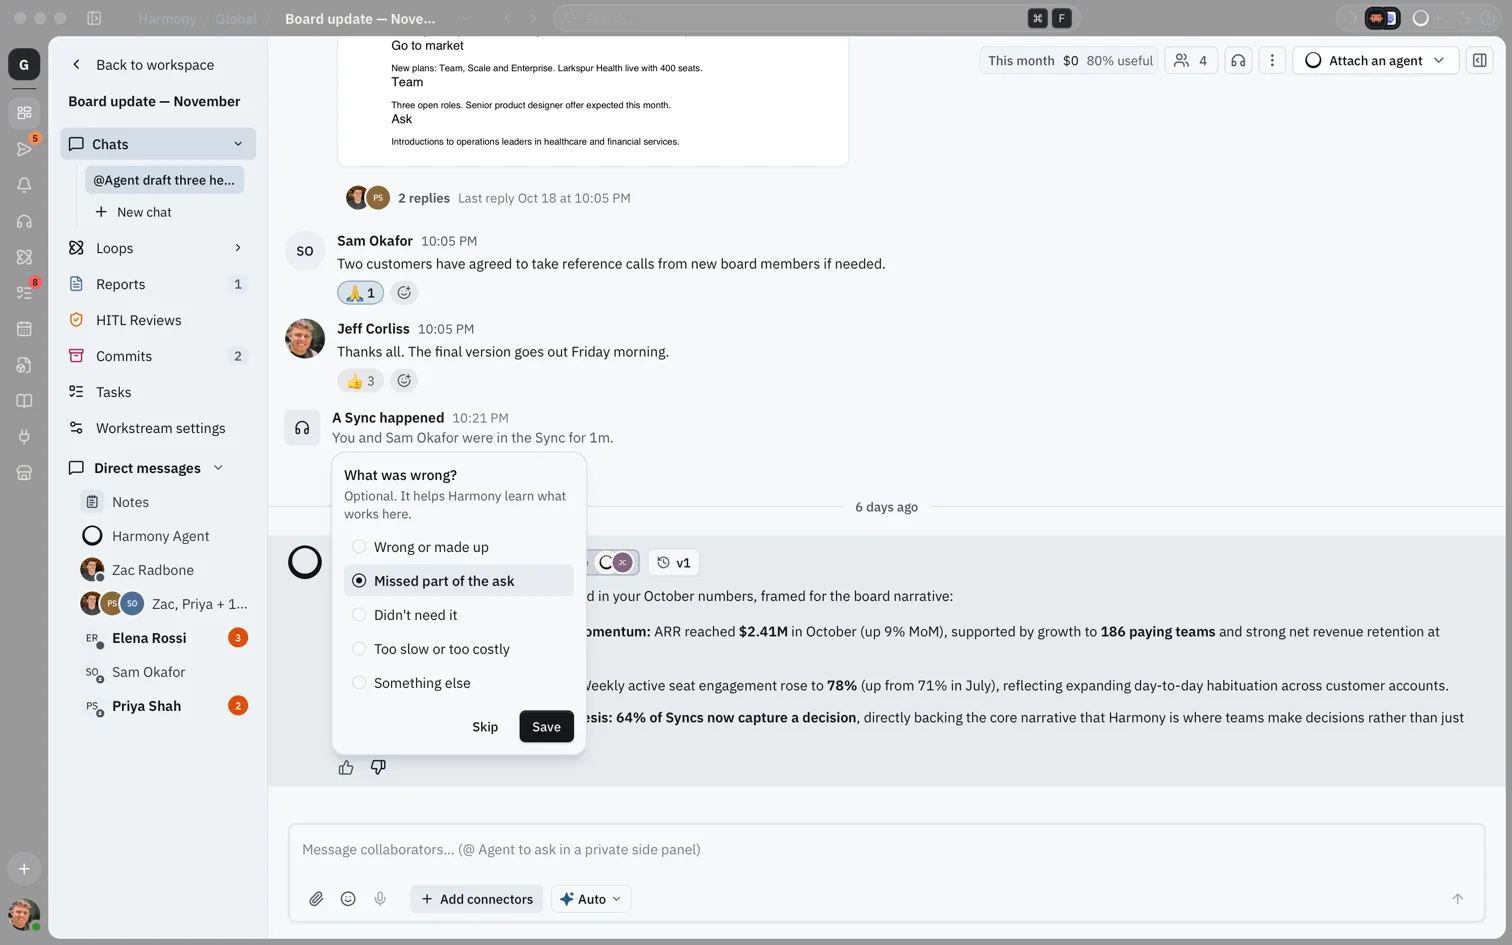Select 'Too slow or too costly' option

459,649
